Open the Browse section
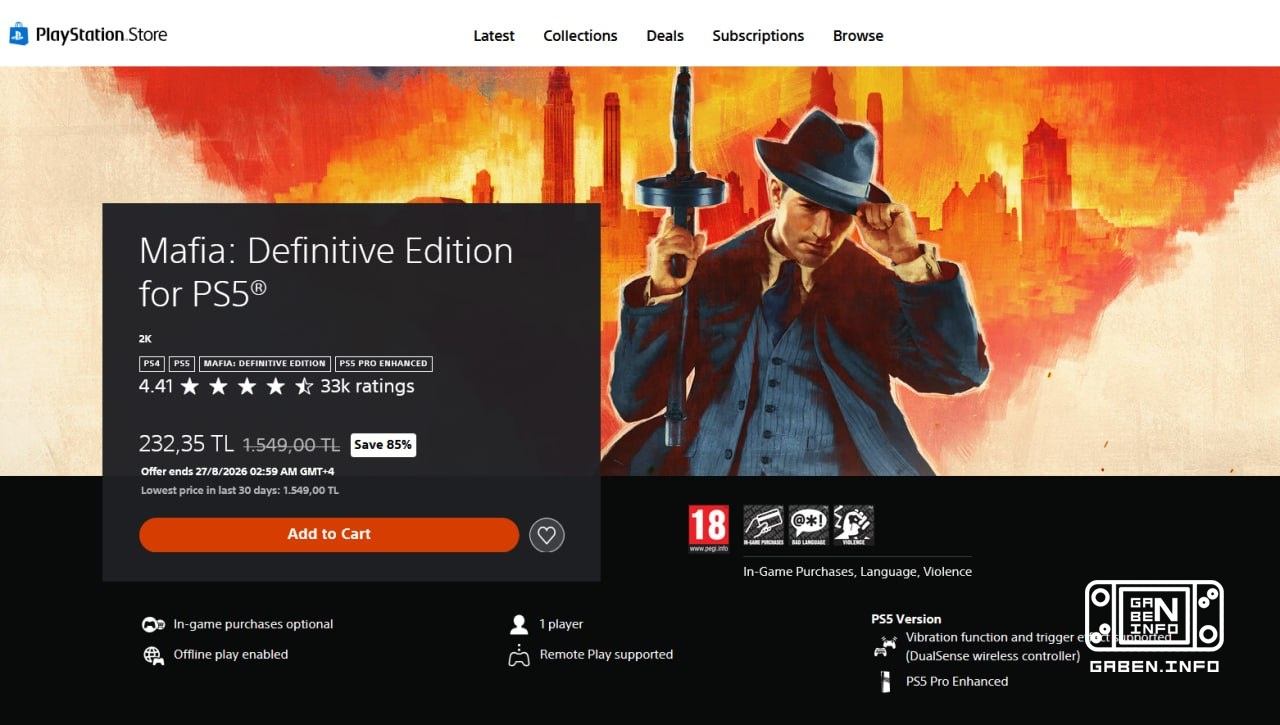The height and width of the screenshot is (725, 1280). [x=858, y=35]
